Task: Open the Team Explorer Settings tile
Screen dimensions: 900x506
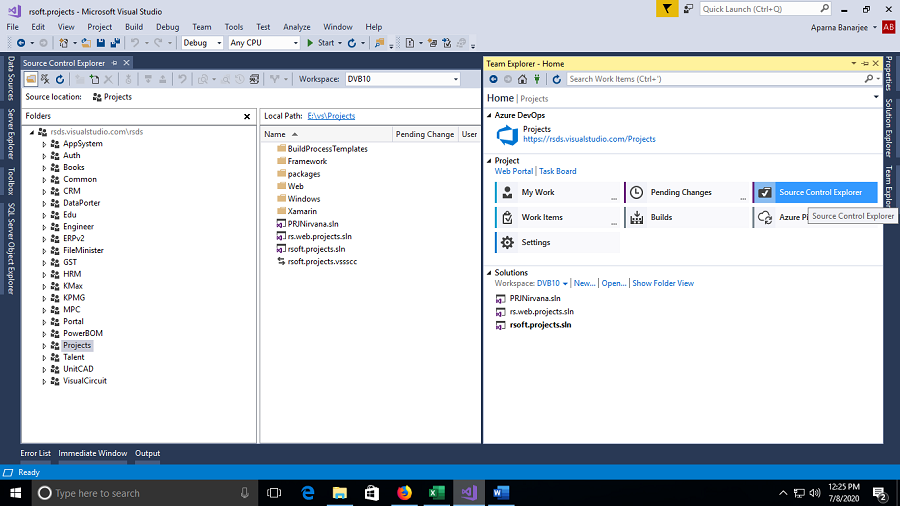Action: 557,243
